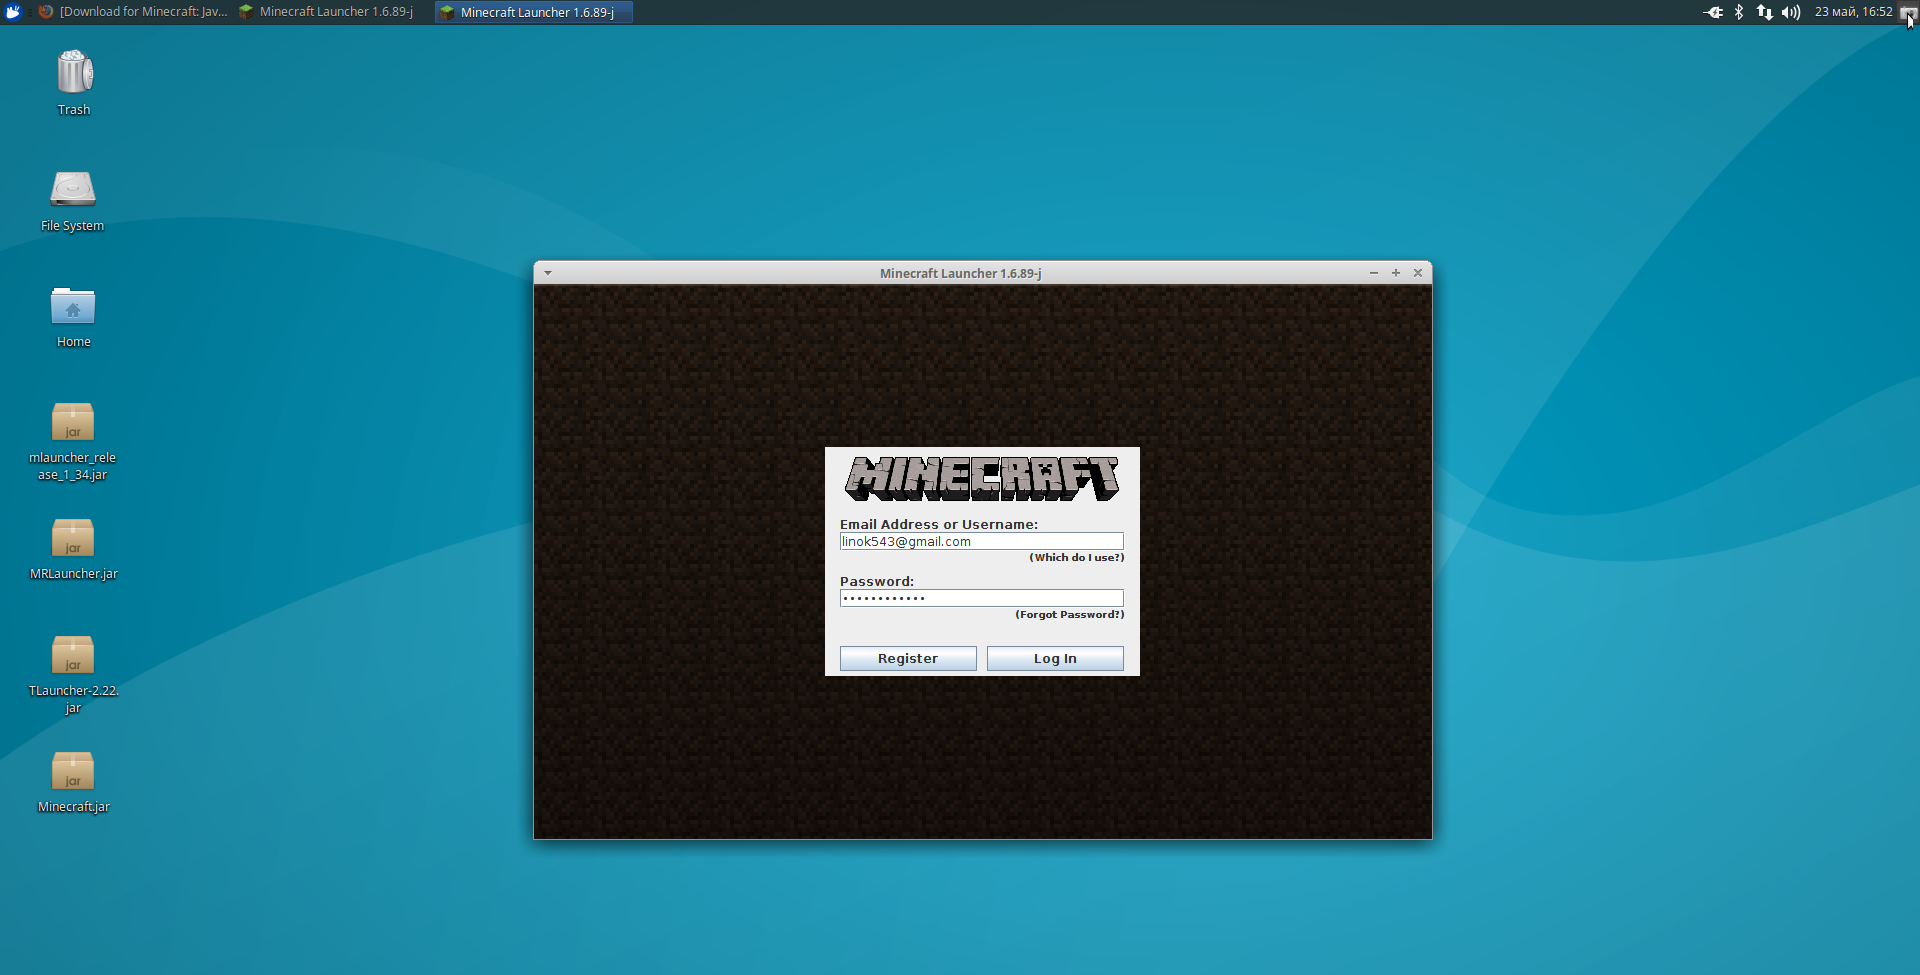Image resolution: width=1920 pixels, height=975 pixels.
Task: Open the launcher window title menu arrow
Action: 548,273
